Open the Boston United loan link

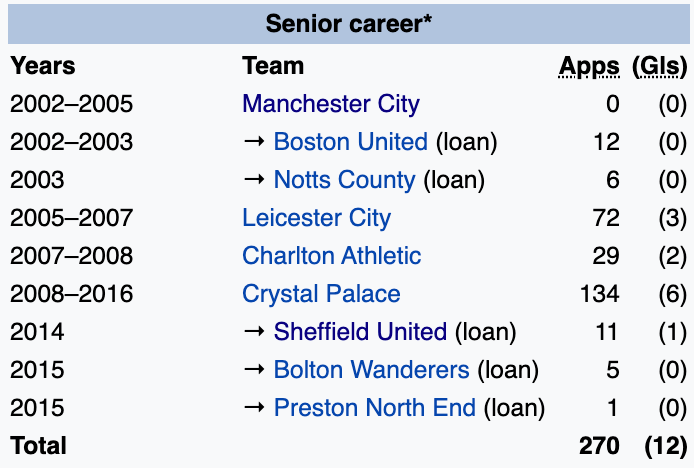(350, 142)
